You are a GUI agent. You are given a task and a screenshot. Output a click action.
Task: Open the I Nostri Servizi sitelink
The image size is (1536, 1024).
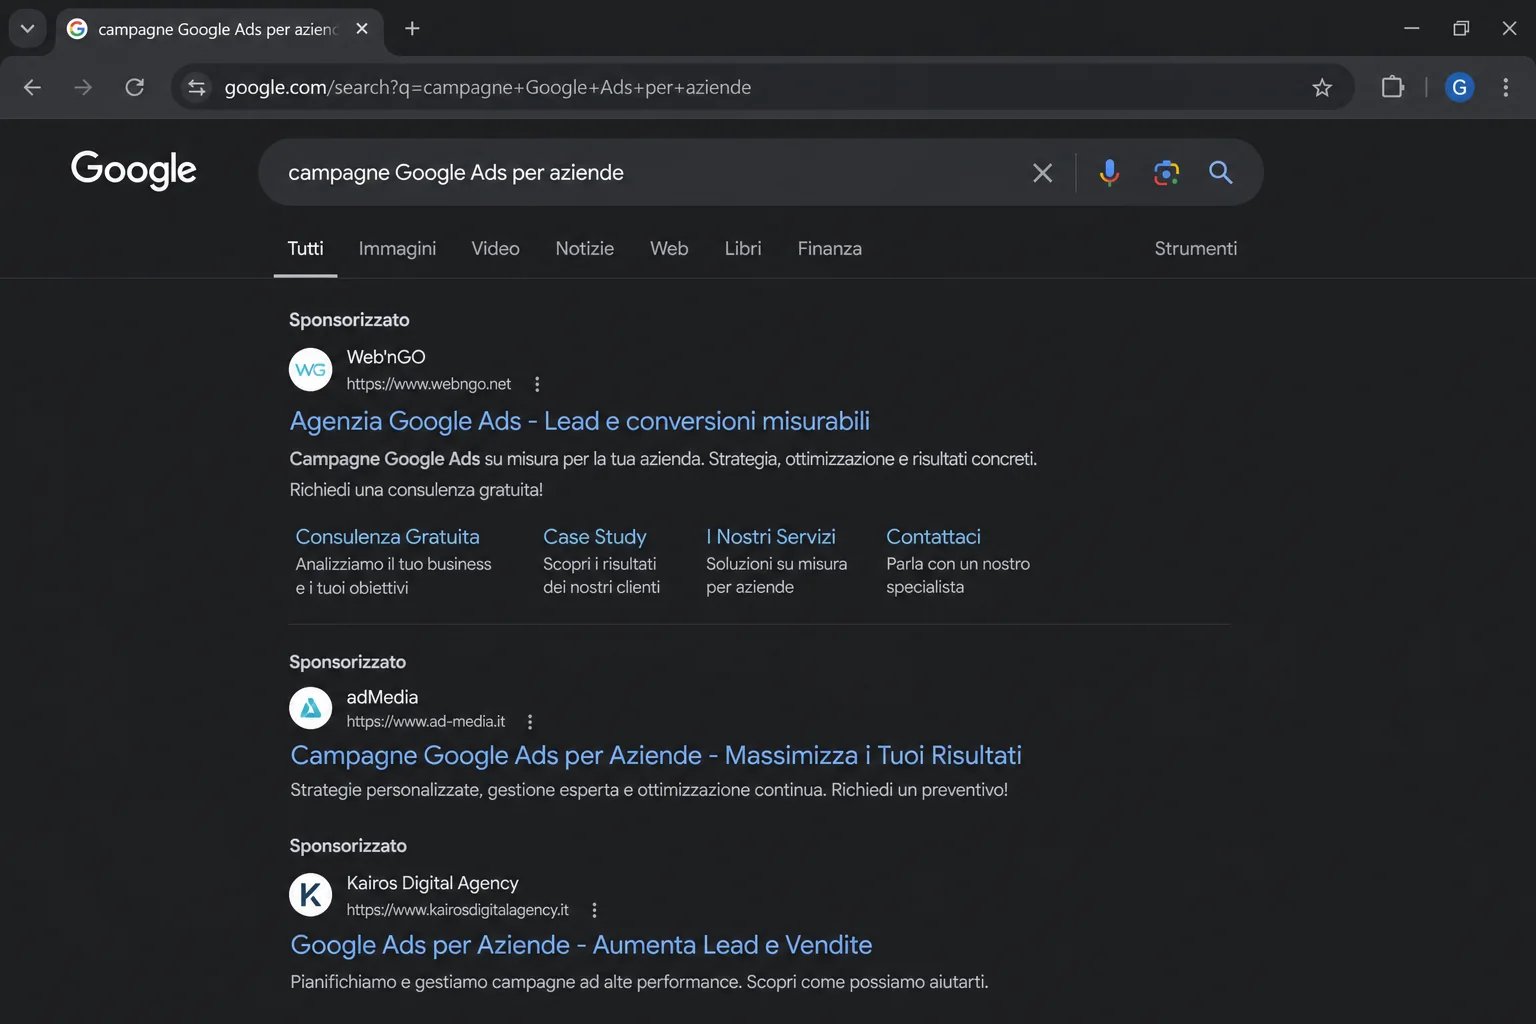[770, 537]
